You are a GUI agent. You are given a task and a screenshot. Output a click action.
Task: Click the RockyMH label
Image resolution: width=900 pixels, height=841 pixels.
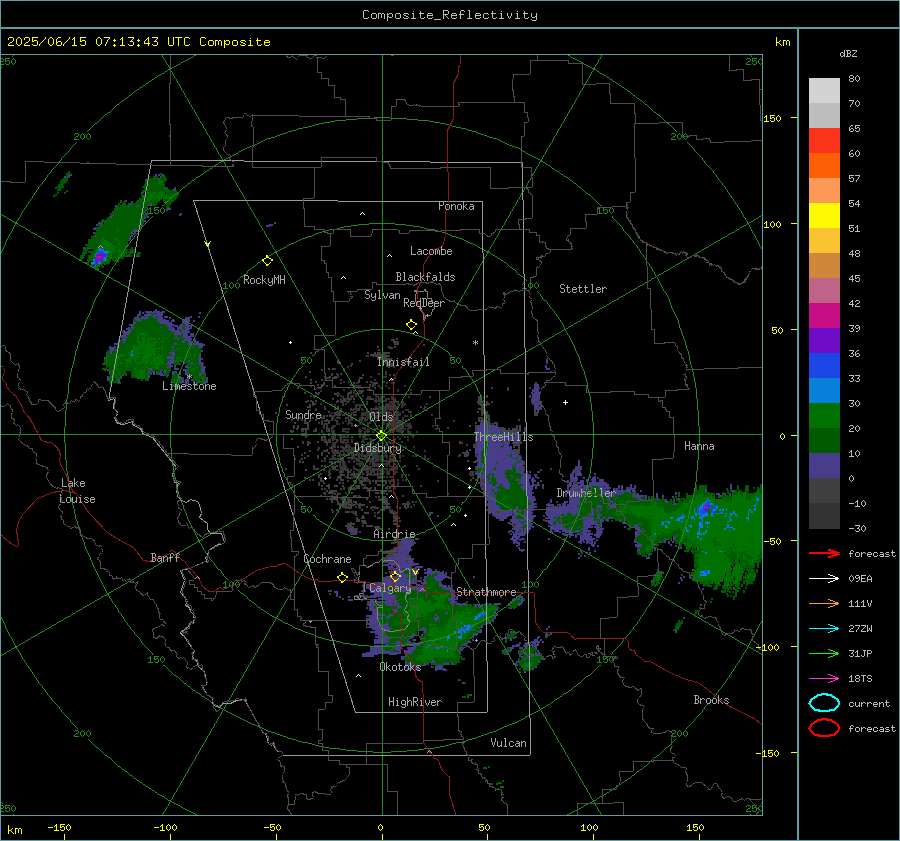tap(264, 280)
